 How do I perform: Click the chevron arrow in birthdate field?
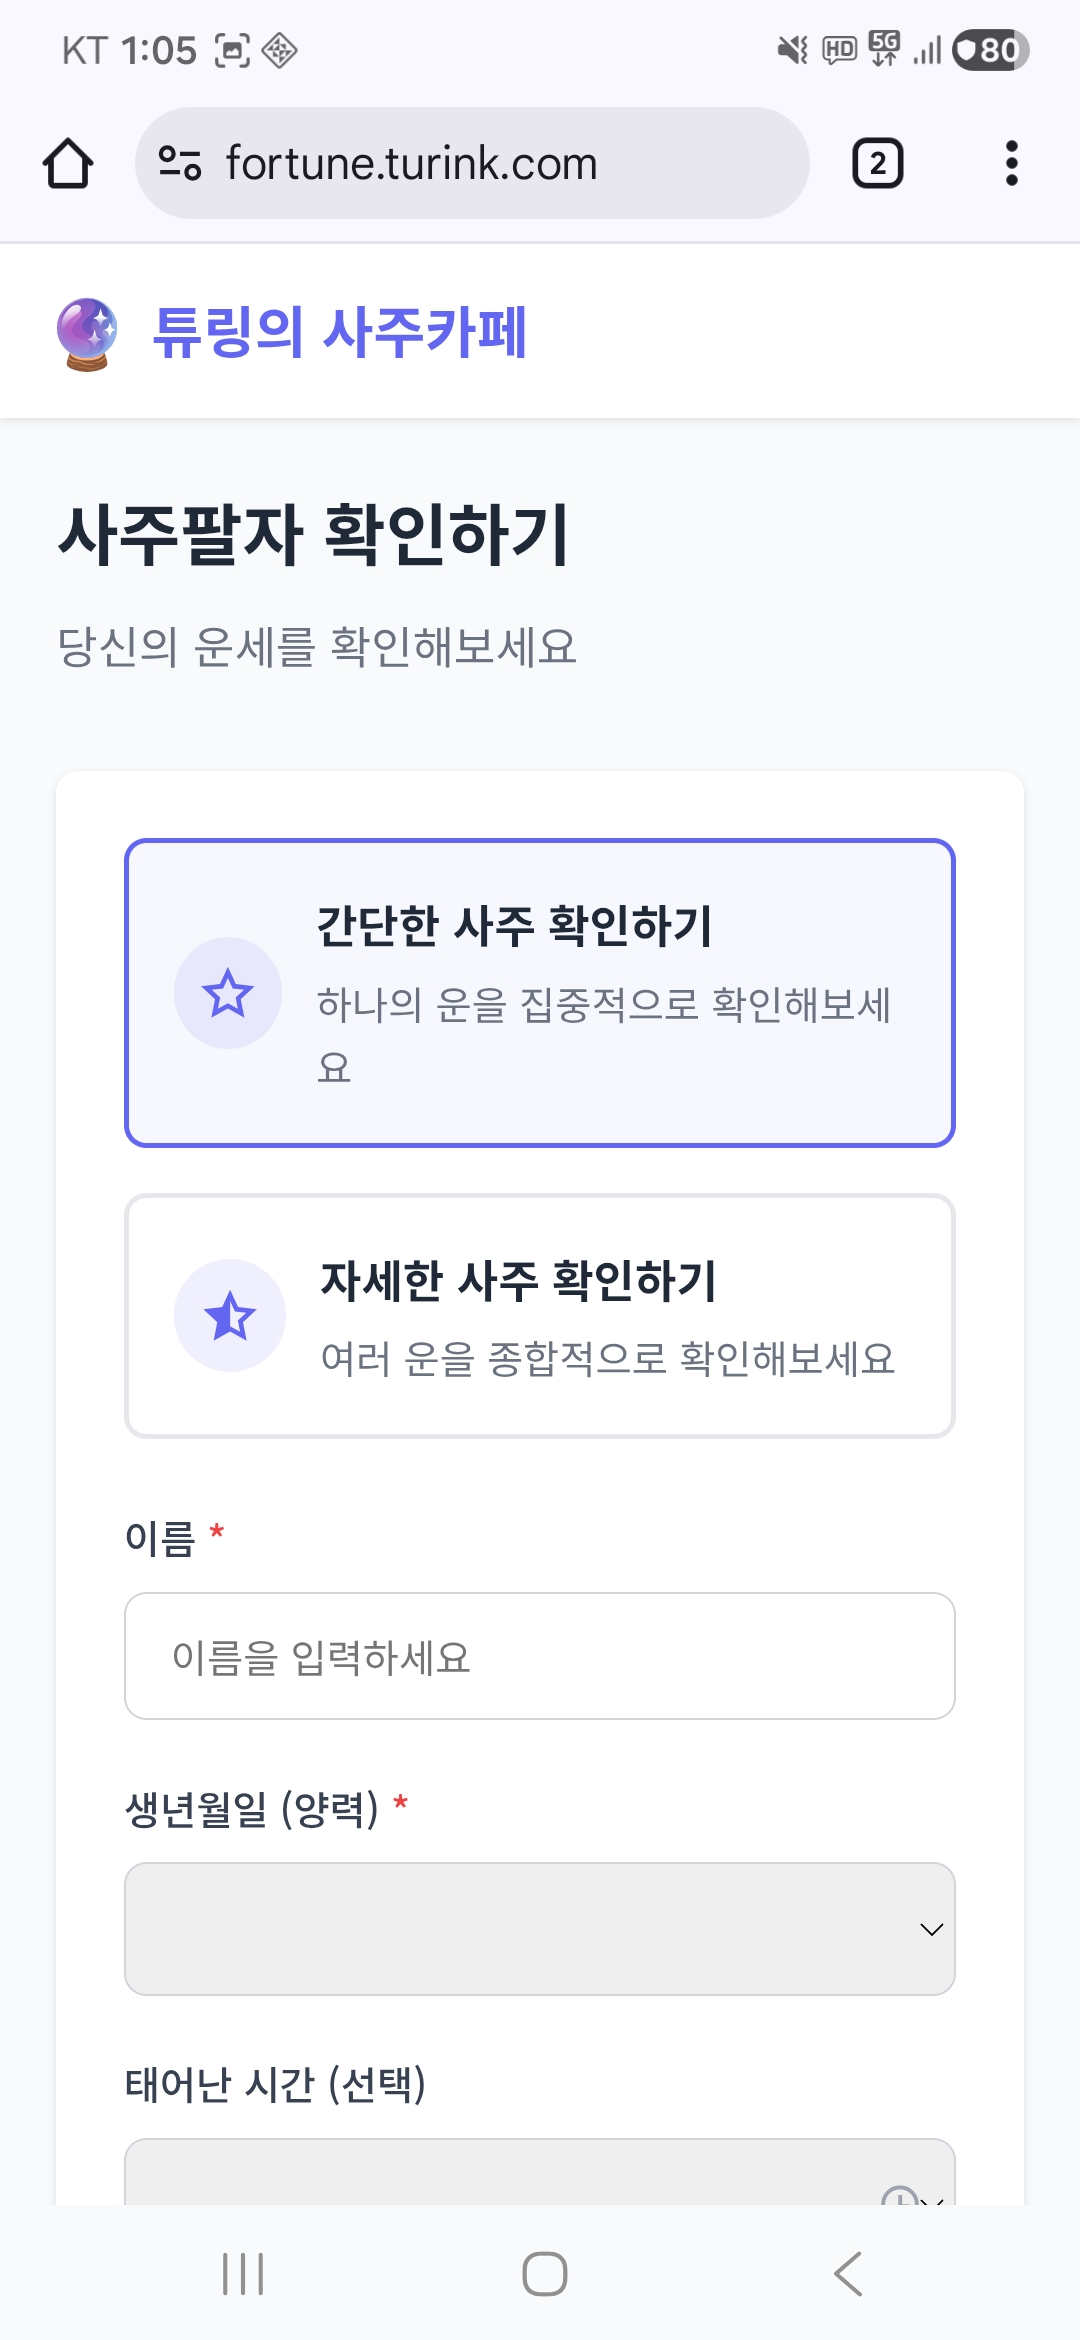(931, 1929)
